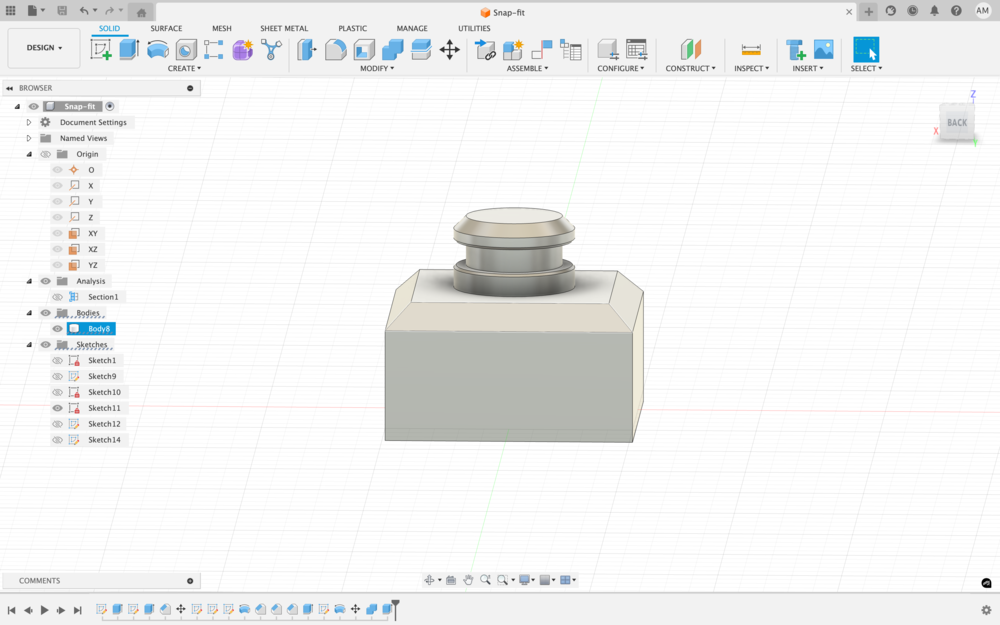Screen dimensions: 1000x625
Task: Open the SHEET METAL tab
Action: 284,28
